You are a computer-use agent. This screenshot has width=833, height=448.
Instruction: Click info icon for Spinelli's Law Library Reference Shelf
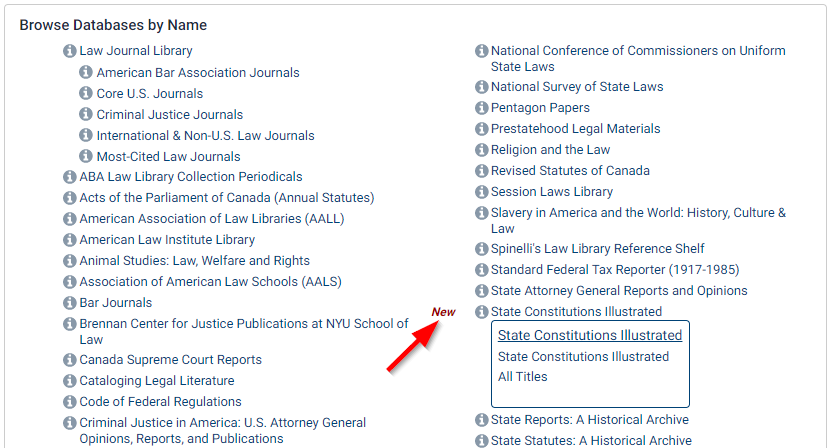click(x=481, y=249)
